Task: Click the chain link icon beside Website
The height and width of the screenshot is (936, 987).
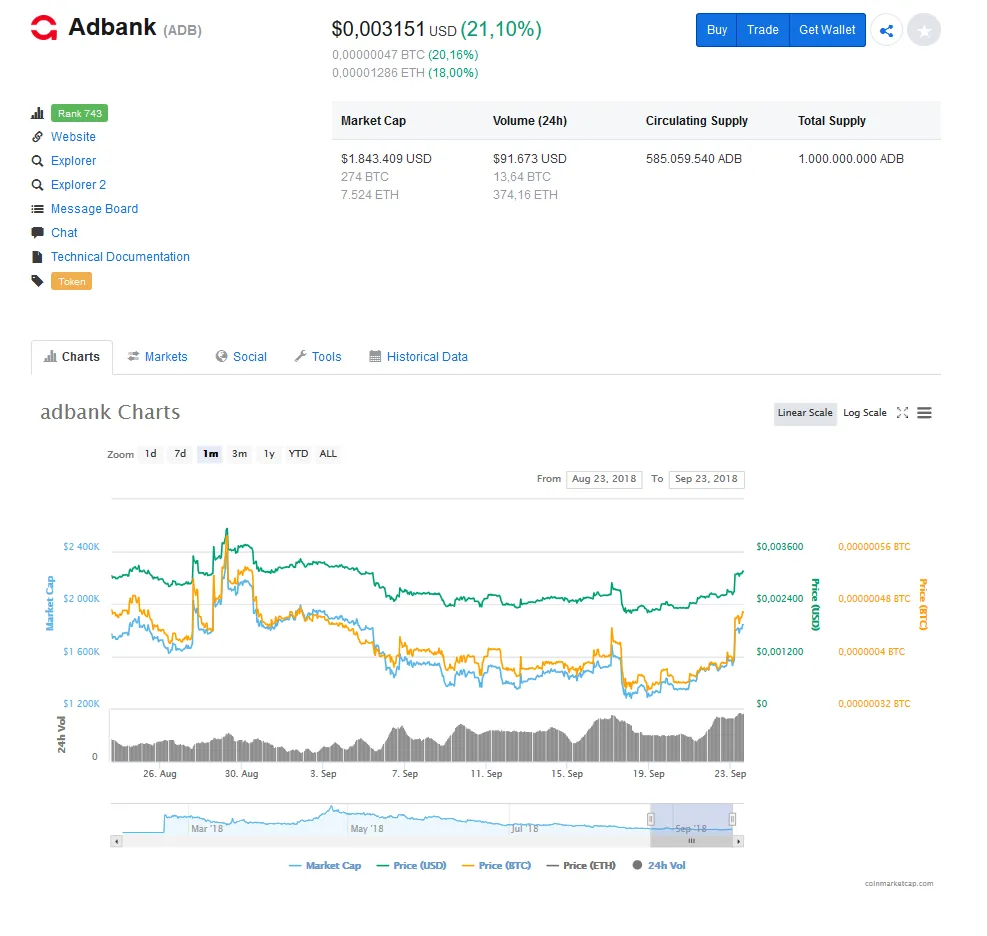Action: point(37,137)
